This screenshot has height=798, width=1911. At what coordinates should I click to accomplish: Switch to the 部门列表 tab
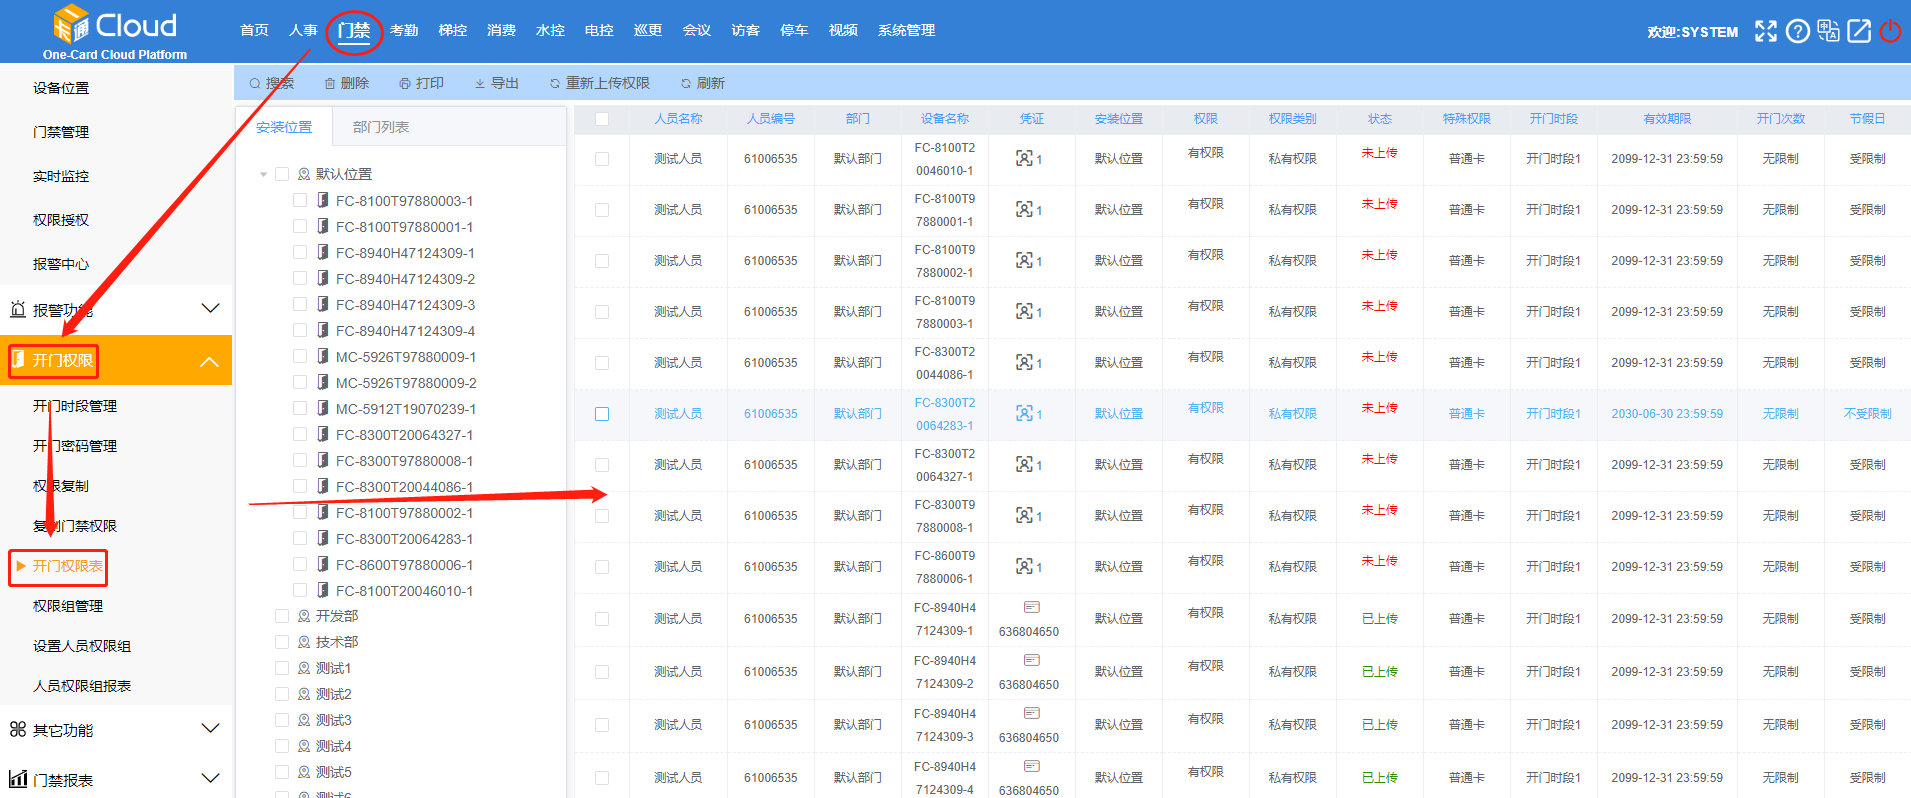pyautogui.click(x=380, y=127)
